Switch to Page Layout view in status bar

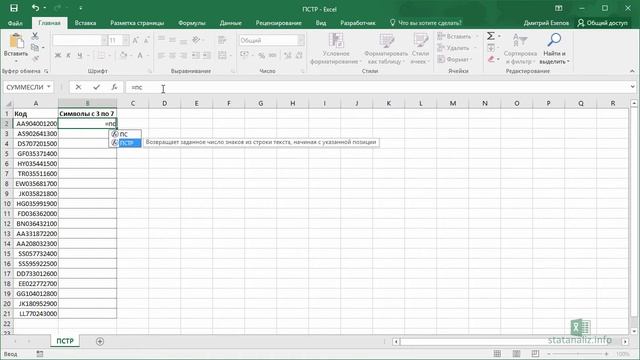click(516, 353)
